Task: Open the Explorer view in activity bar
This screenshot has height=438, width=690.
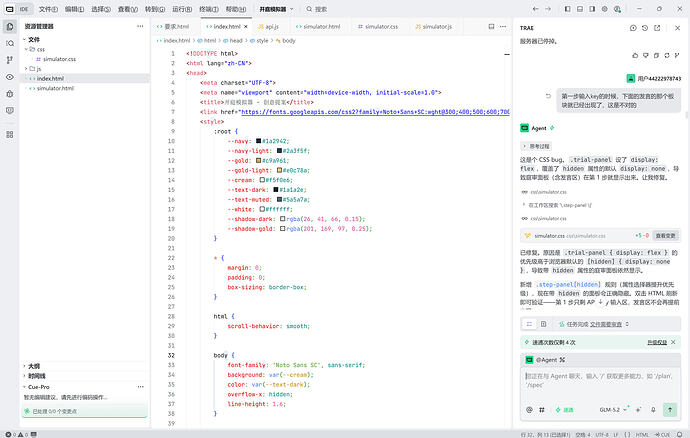Action: pyautogui.click(x=10, y=26)
